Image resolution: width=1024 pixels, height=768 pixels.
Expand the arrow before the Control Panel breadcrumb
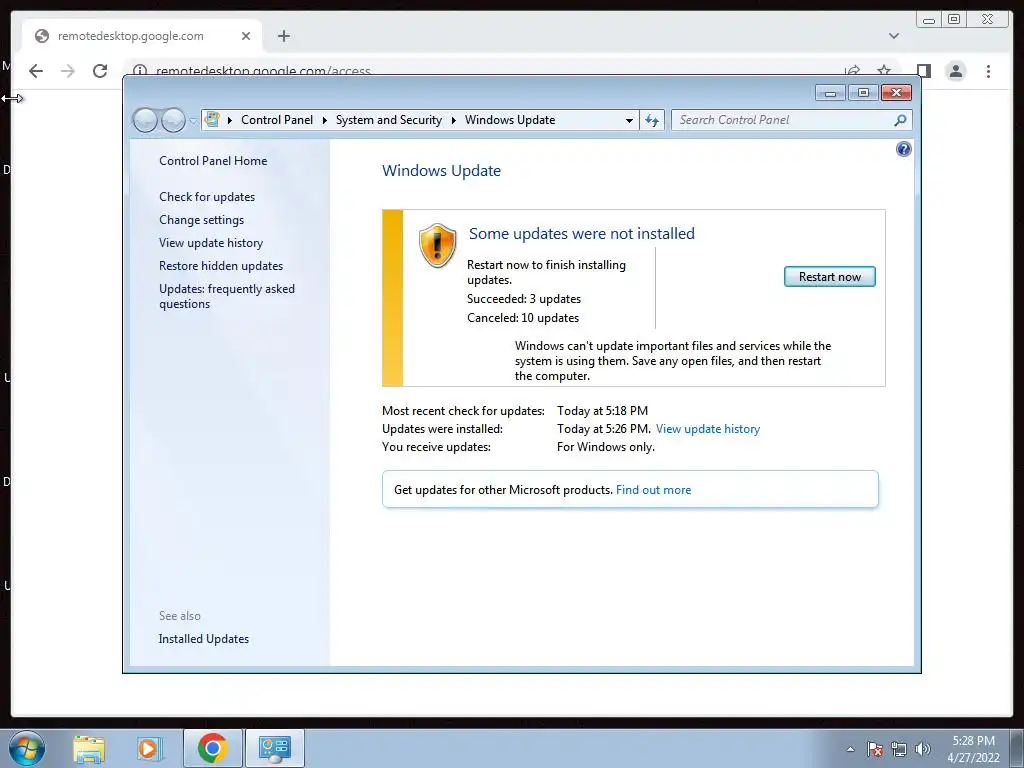coord(230,120)
